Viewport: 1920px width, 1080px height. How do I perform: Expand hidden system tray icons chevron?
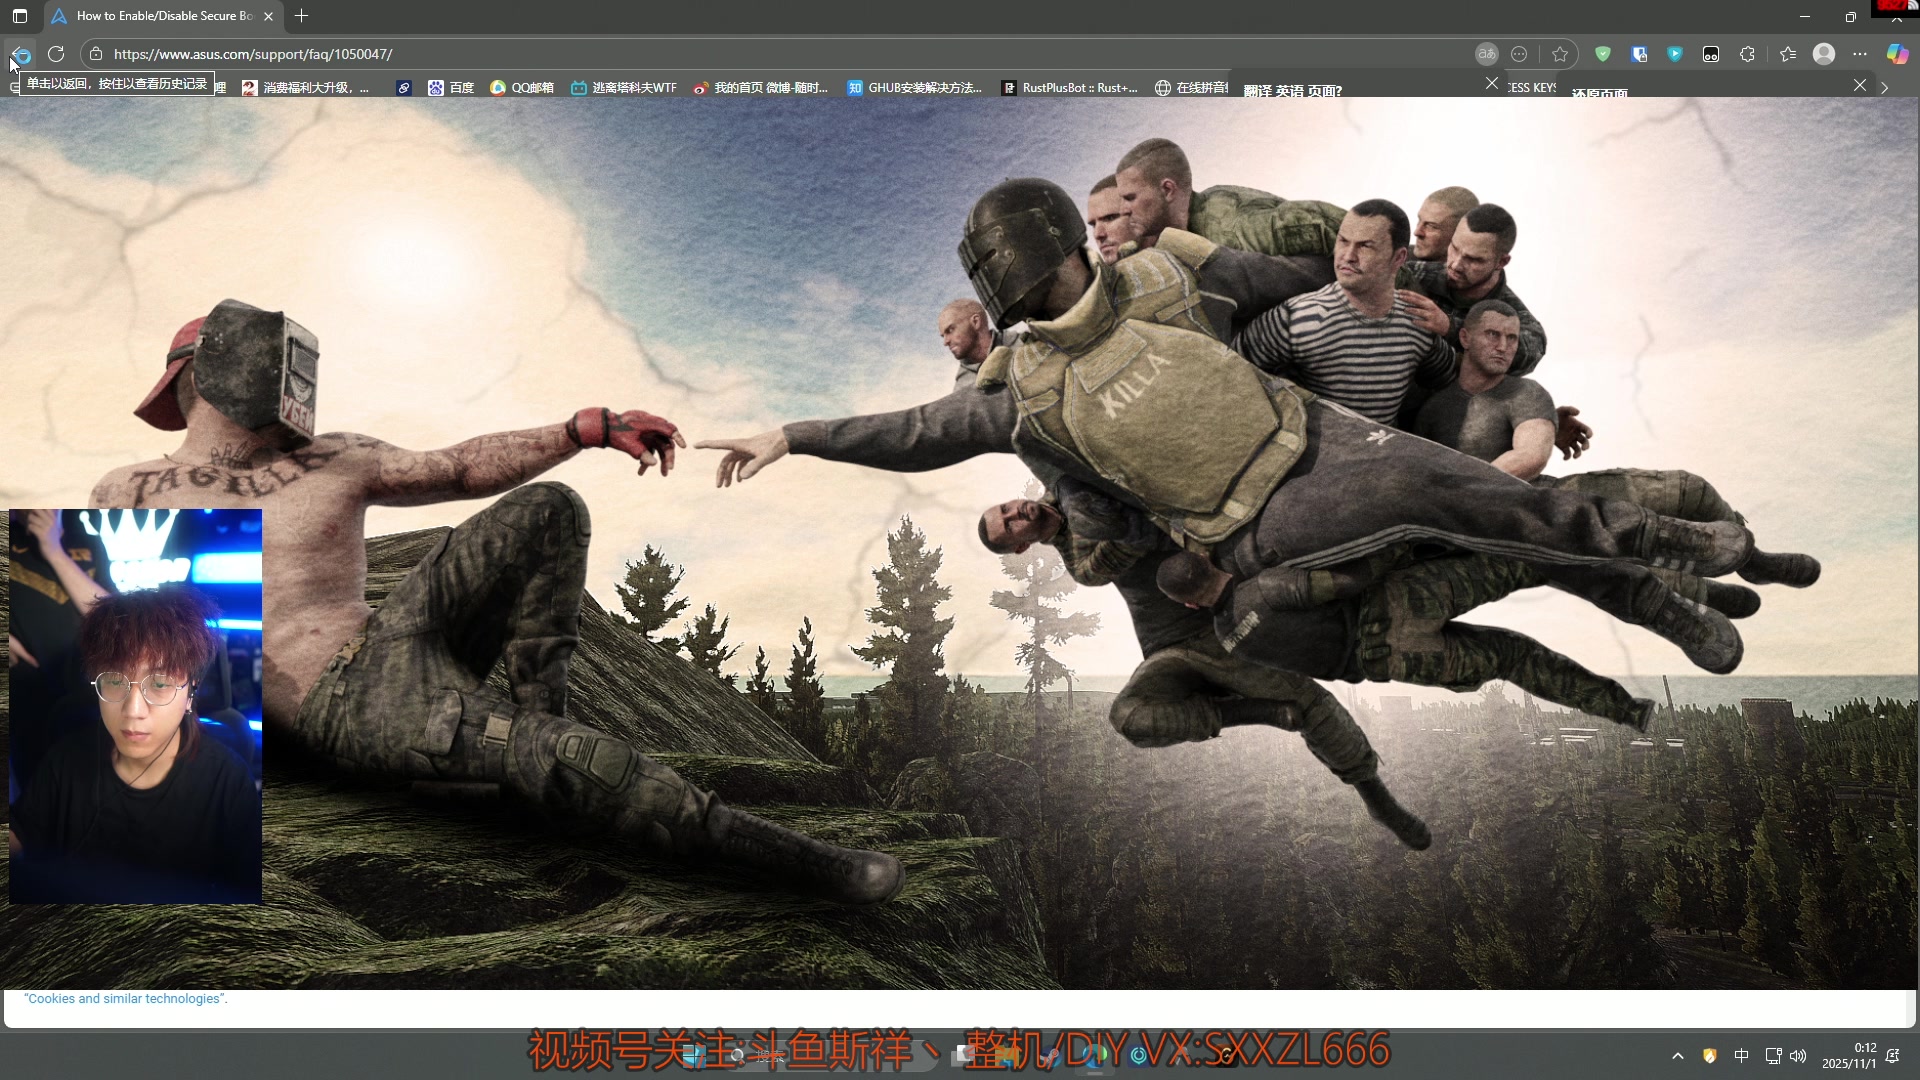(x=1678, y=1056)
